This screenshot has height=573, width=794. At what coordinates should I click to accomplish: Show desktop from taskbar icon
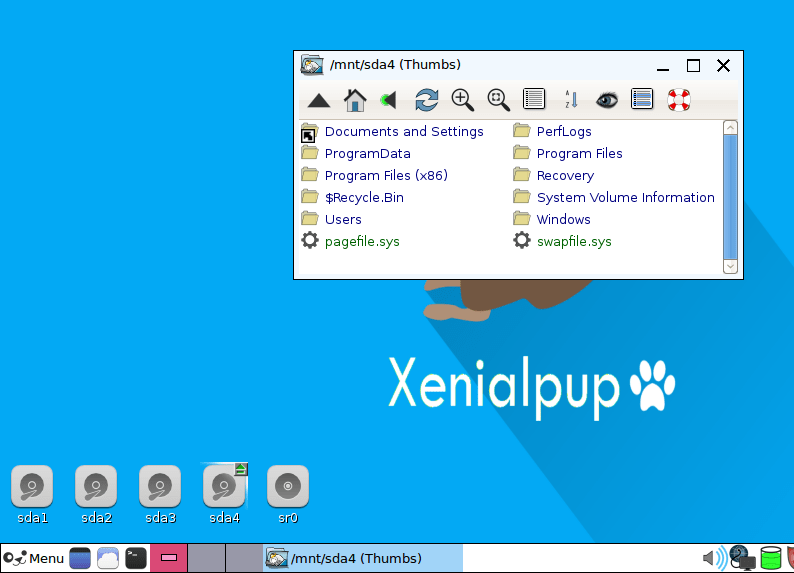pos(80,558)
